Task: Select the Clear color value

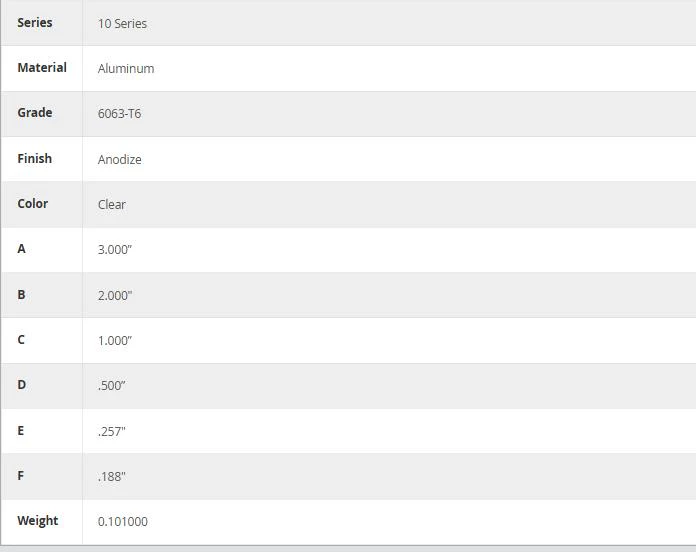Action: pyautogui.click(x=112, y=205)
